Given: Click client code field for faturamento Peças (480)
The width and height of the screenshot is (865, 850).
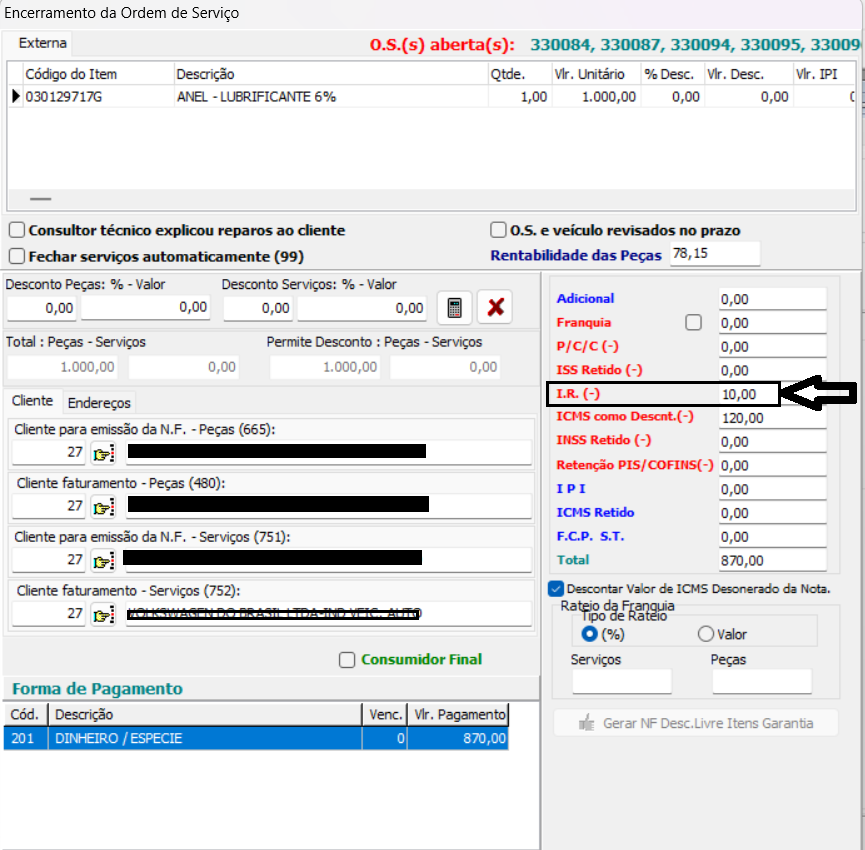Looking at the screenshot, I should [49, 506].
